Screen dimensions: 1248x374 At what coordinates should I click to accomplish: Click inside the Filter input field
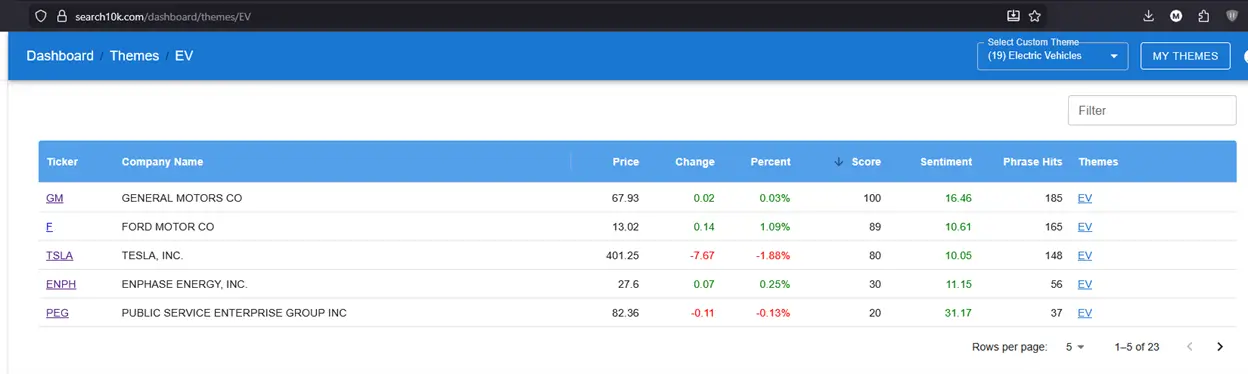coord(1152,111)
